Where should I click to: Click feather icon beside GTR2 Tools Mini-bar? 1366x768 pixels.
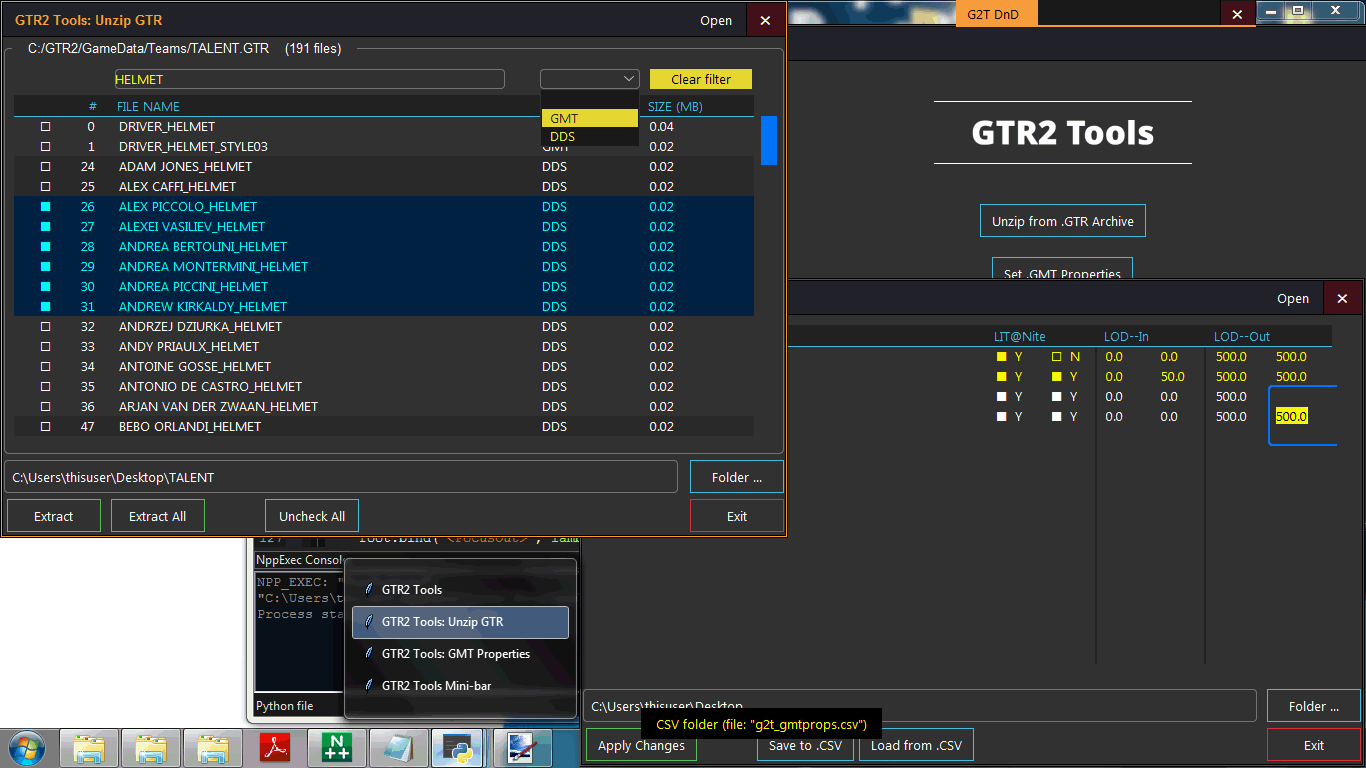pyautogui.click(x=368, y=686)
